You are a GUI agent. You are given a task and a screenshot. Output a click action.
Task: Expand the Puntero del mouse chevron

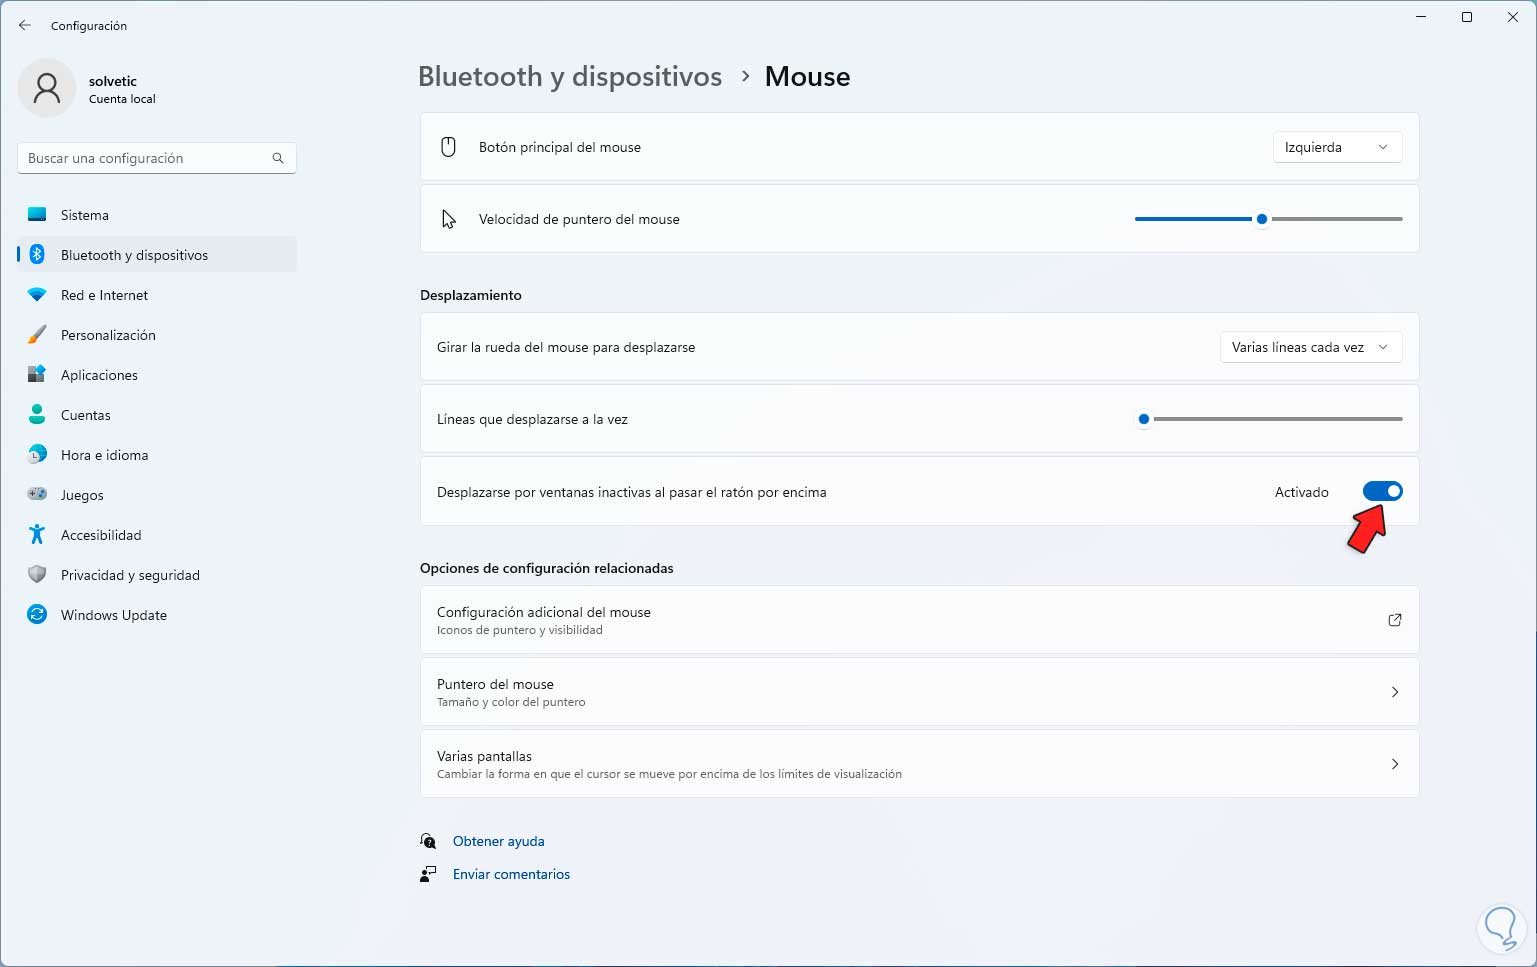point(1395,692)
